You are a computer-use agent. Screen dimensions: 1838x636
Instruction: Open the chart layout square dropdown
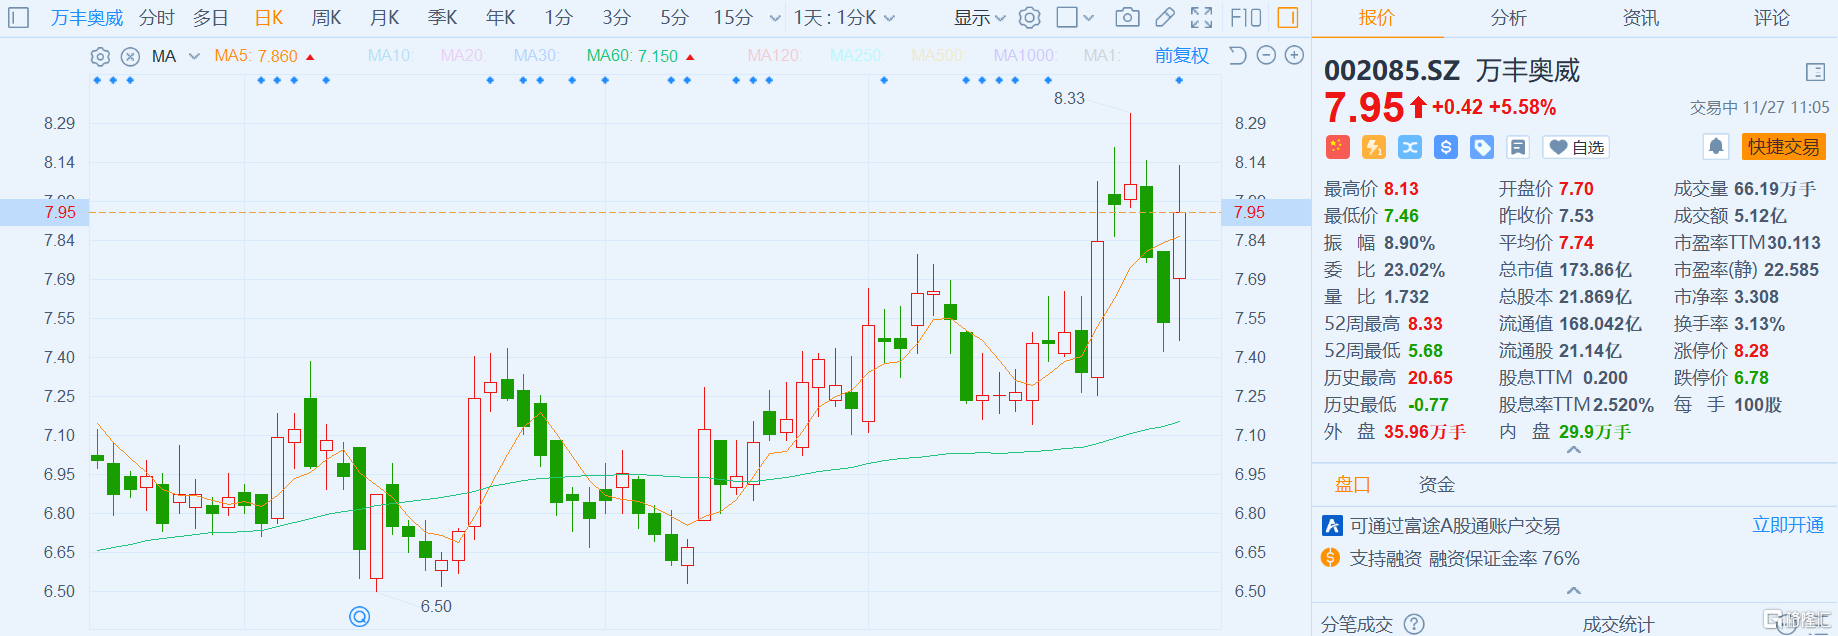[1075, 18]
